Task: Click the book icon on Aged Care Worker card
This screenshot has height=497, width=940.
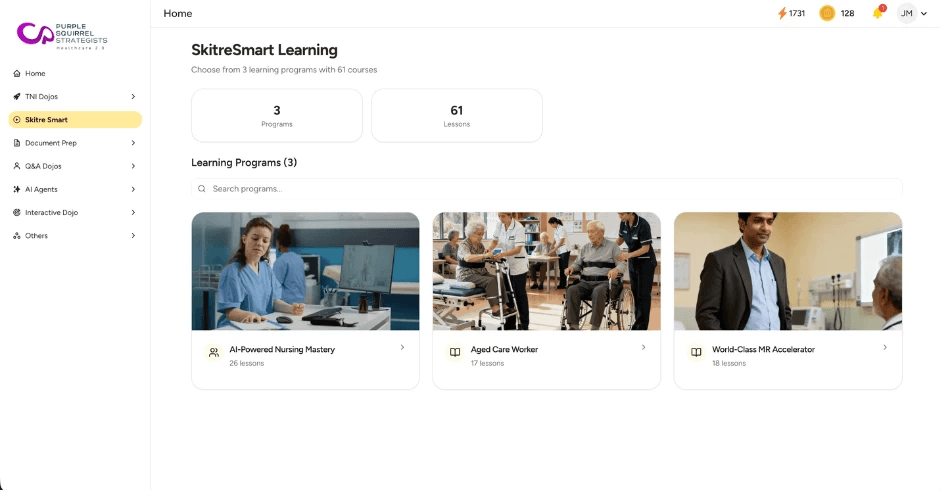Action: point(455,353)
